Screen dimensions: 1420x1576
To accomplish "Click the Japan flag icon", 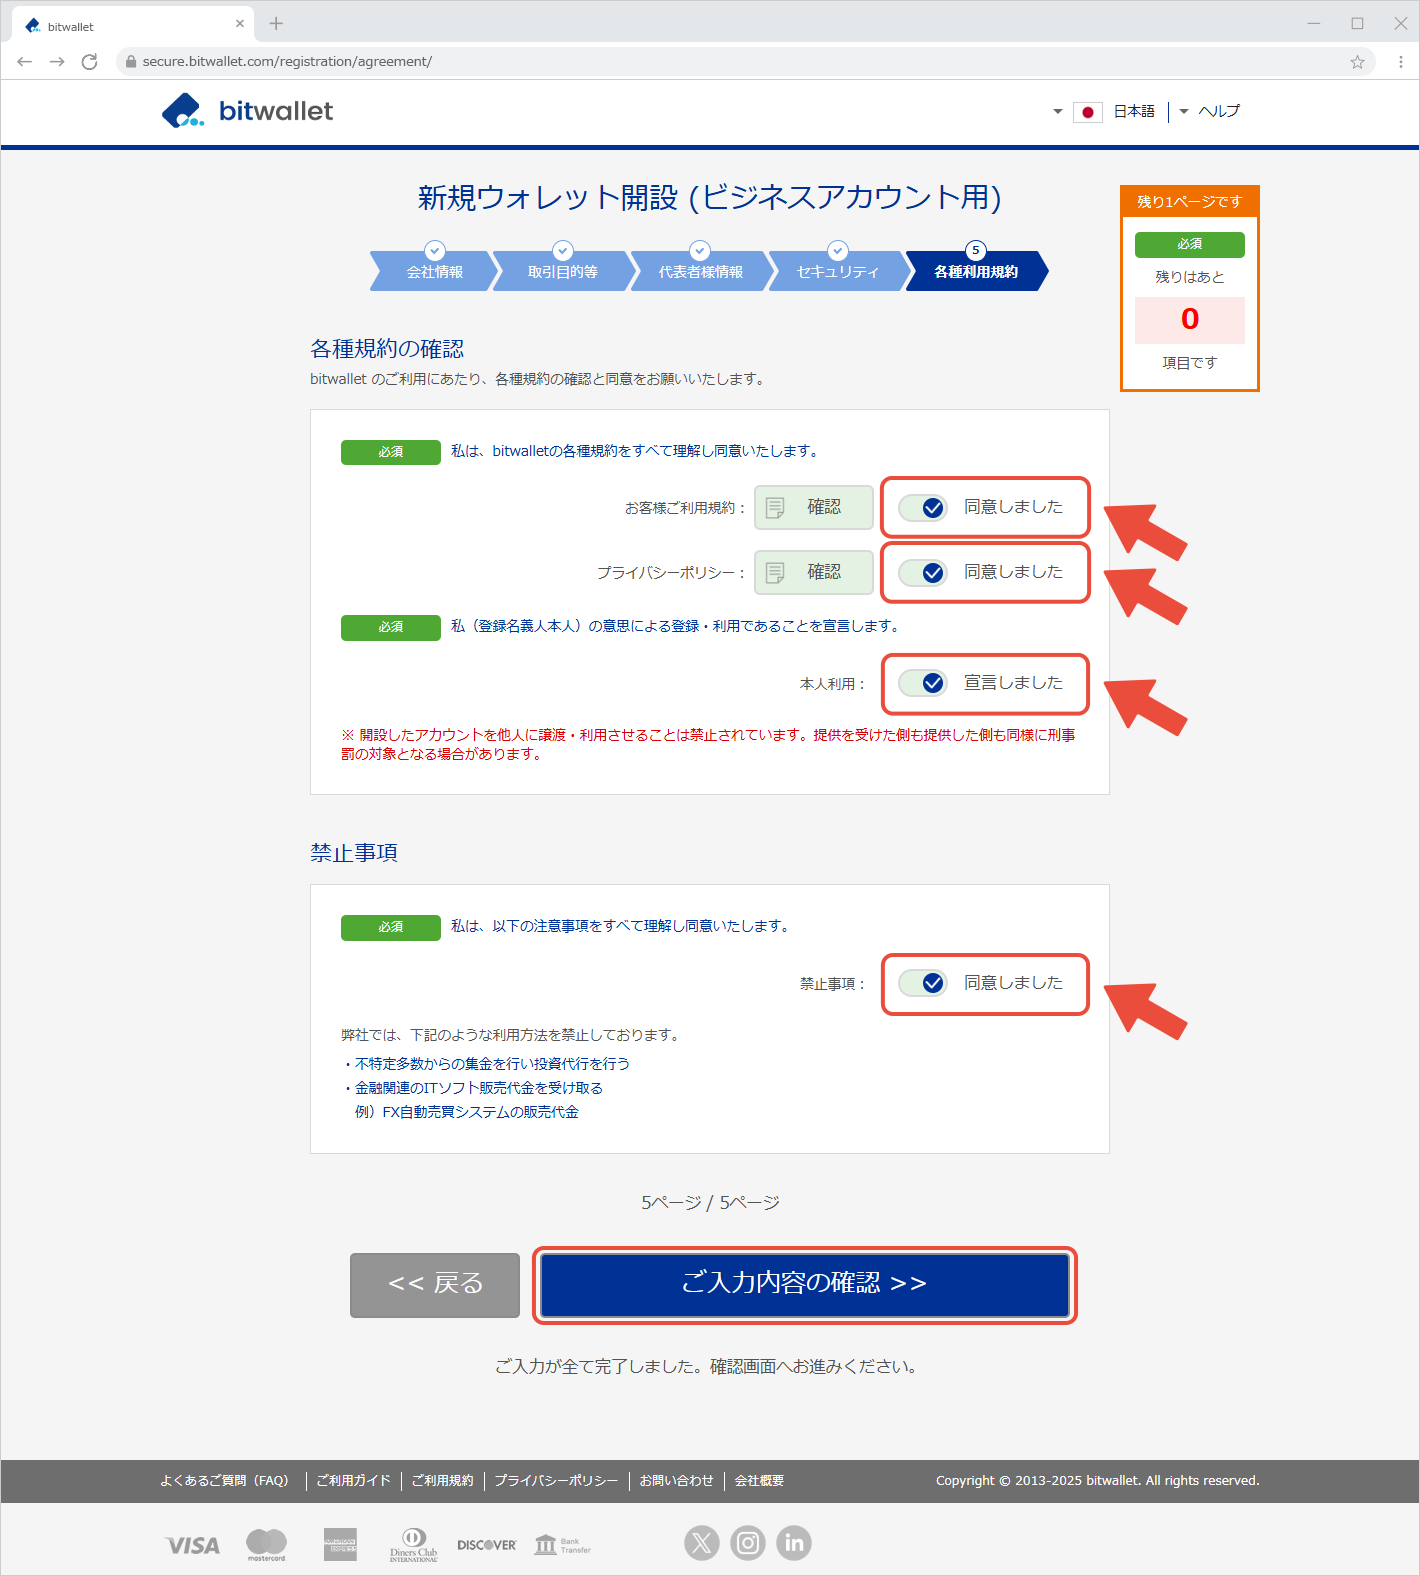I will click(x=1088, y=112).
